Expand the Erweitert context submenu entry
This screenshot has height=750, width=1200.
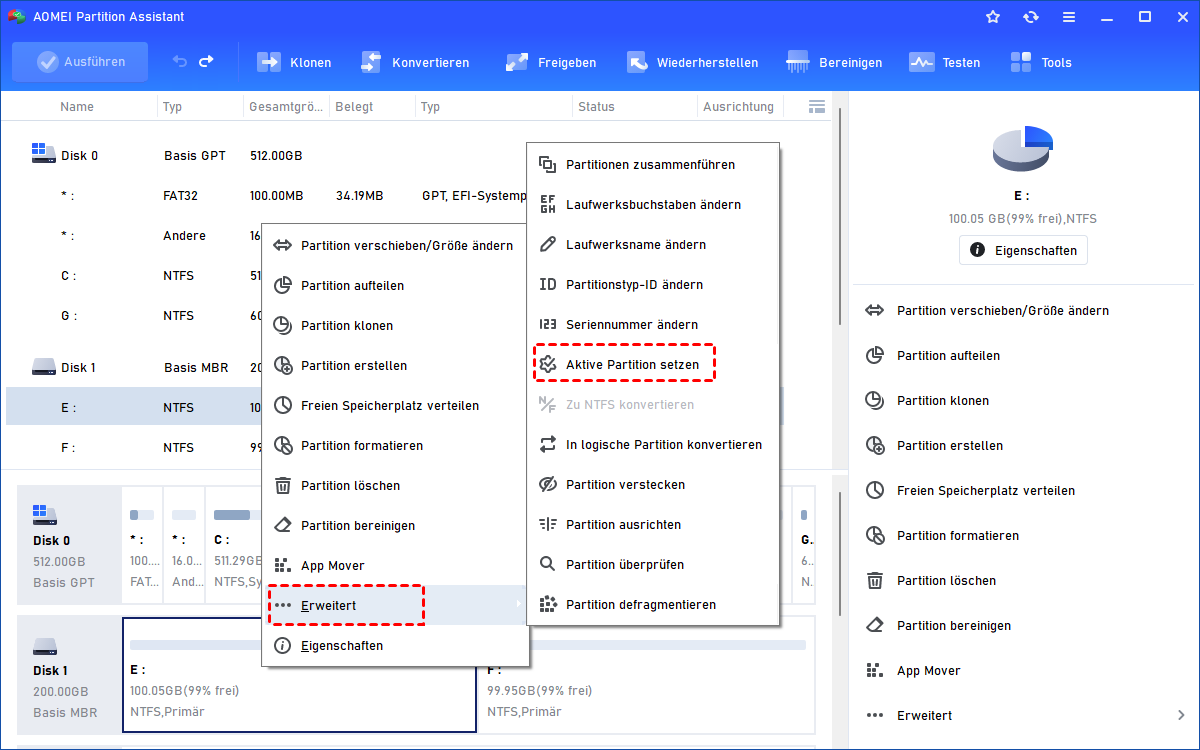[395, 606]
